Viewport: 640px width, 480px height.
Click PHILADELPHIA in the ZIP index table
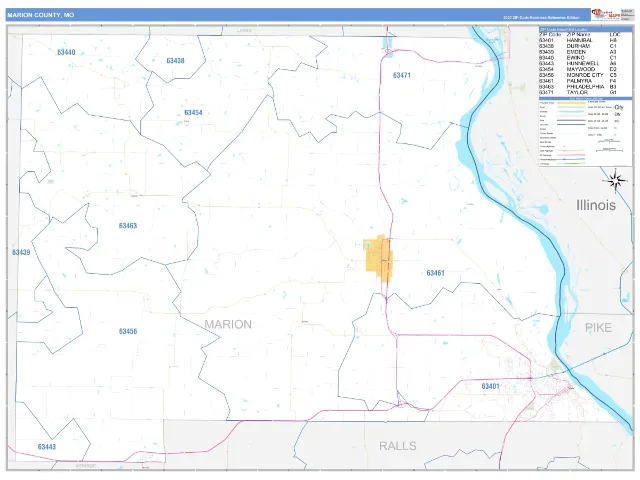point(585,87)
